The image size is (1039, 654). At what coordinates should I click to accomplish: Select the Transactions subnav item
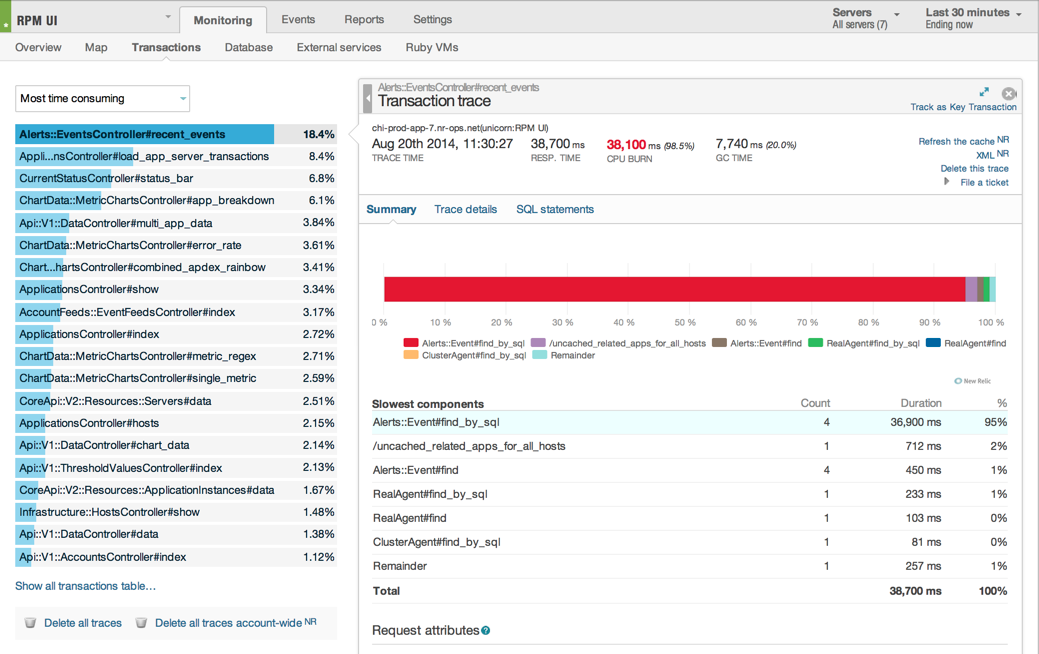click(x=166, y=47)
